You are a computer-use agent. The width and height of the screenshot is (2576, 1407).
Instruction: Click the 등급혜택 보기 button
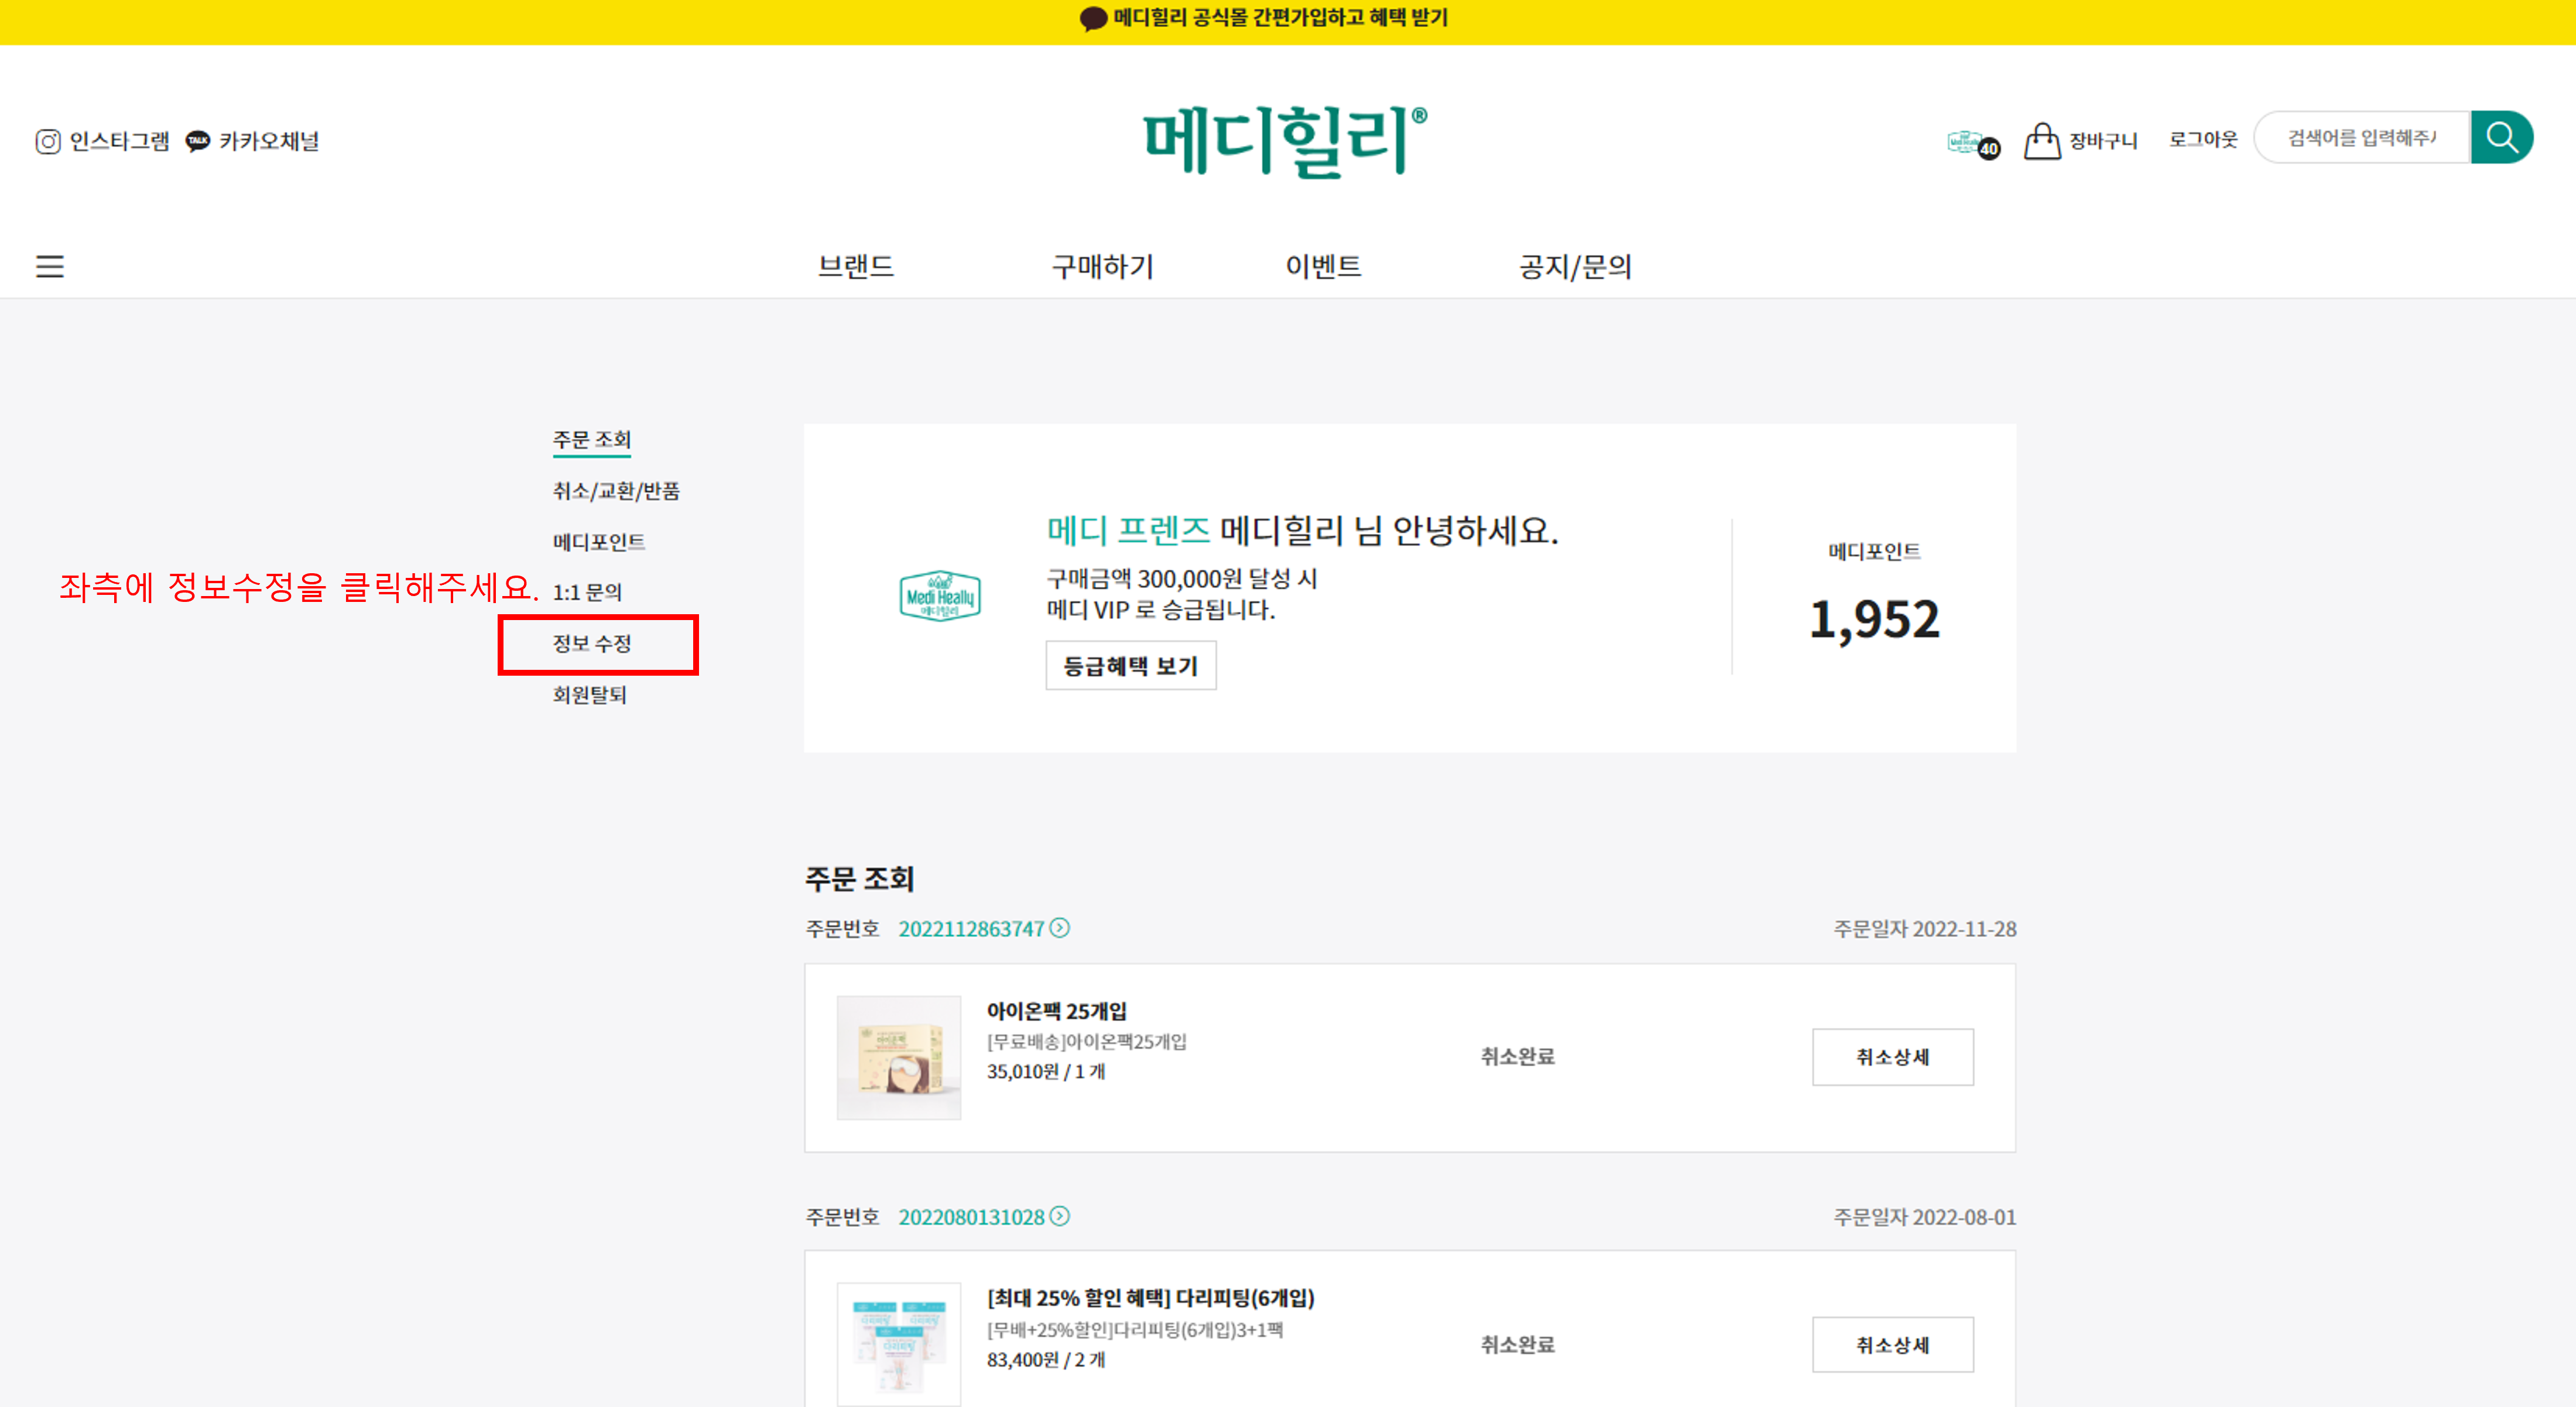pyautogui.click(x=1131, y=666)
